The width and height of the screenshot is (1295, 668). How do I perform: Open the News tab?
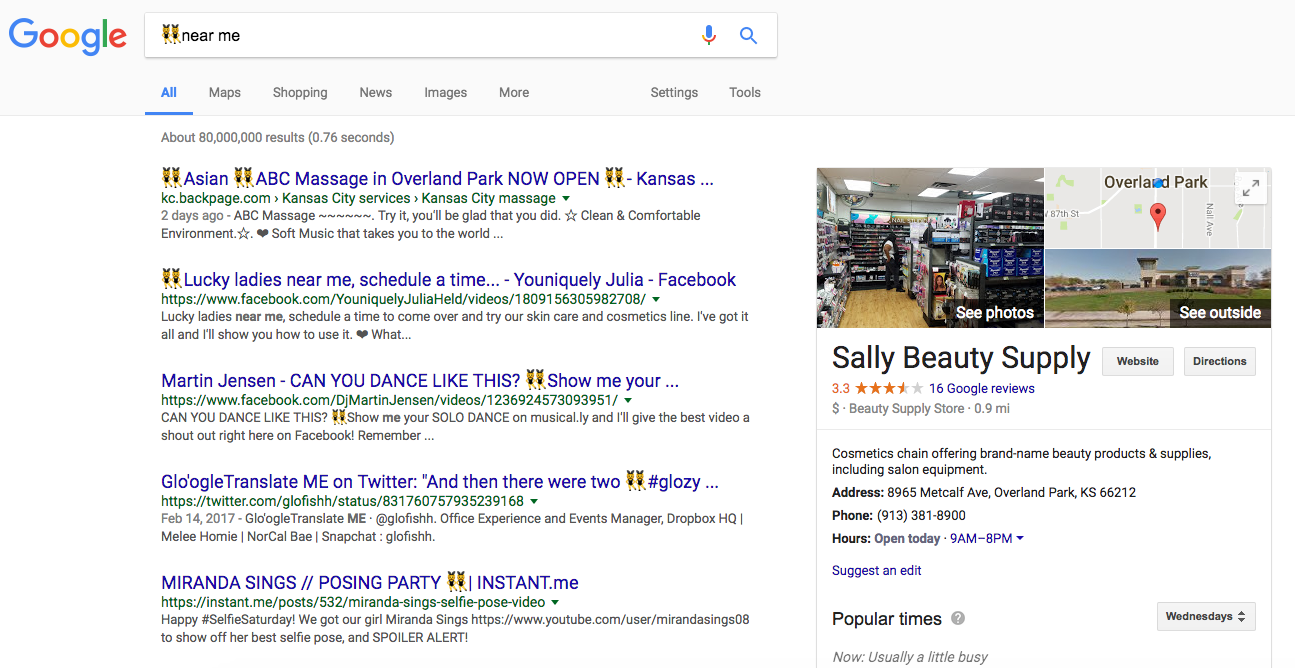coord(376,92)
